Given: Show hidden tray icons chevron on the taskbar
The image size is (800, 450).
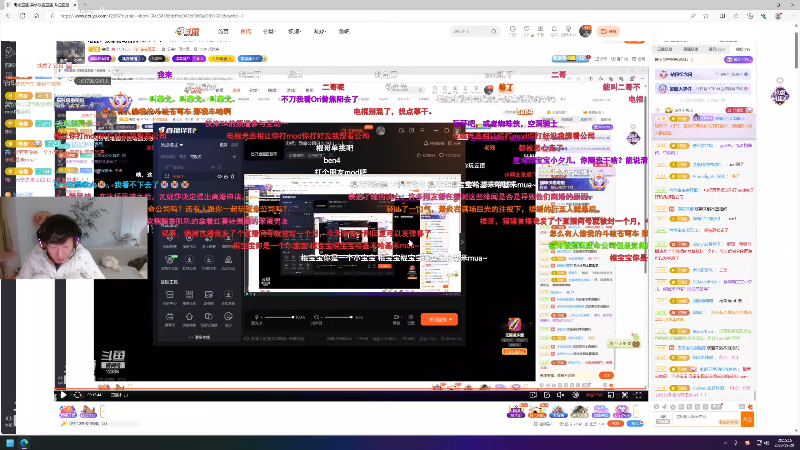Looking at the screenshot, I should point(725,443).
